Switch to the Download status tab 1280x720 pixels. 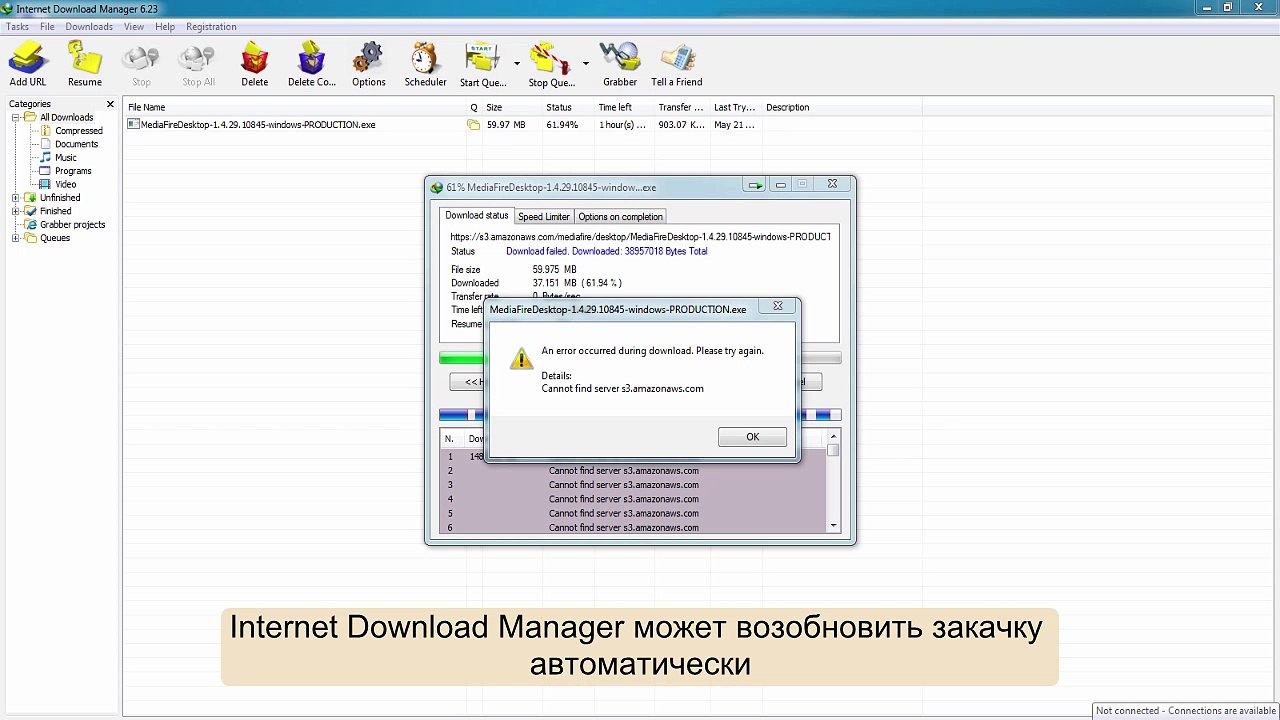[477, 216]
